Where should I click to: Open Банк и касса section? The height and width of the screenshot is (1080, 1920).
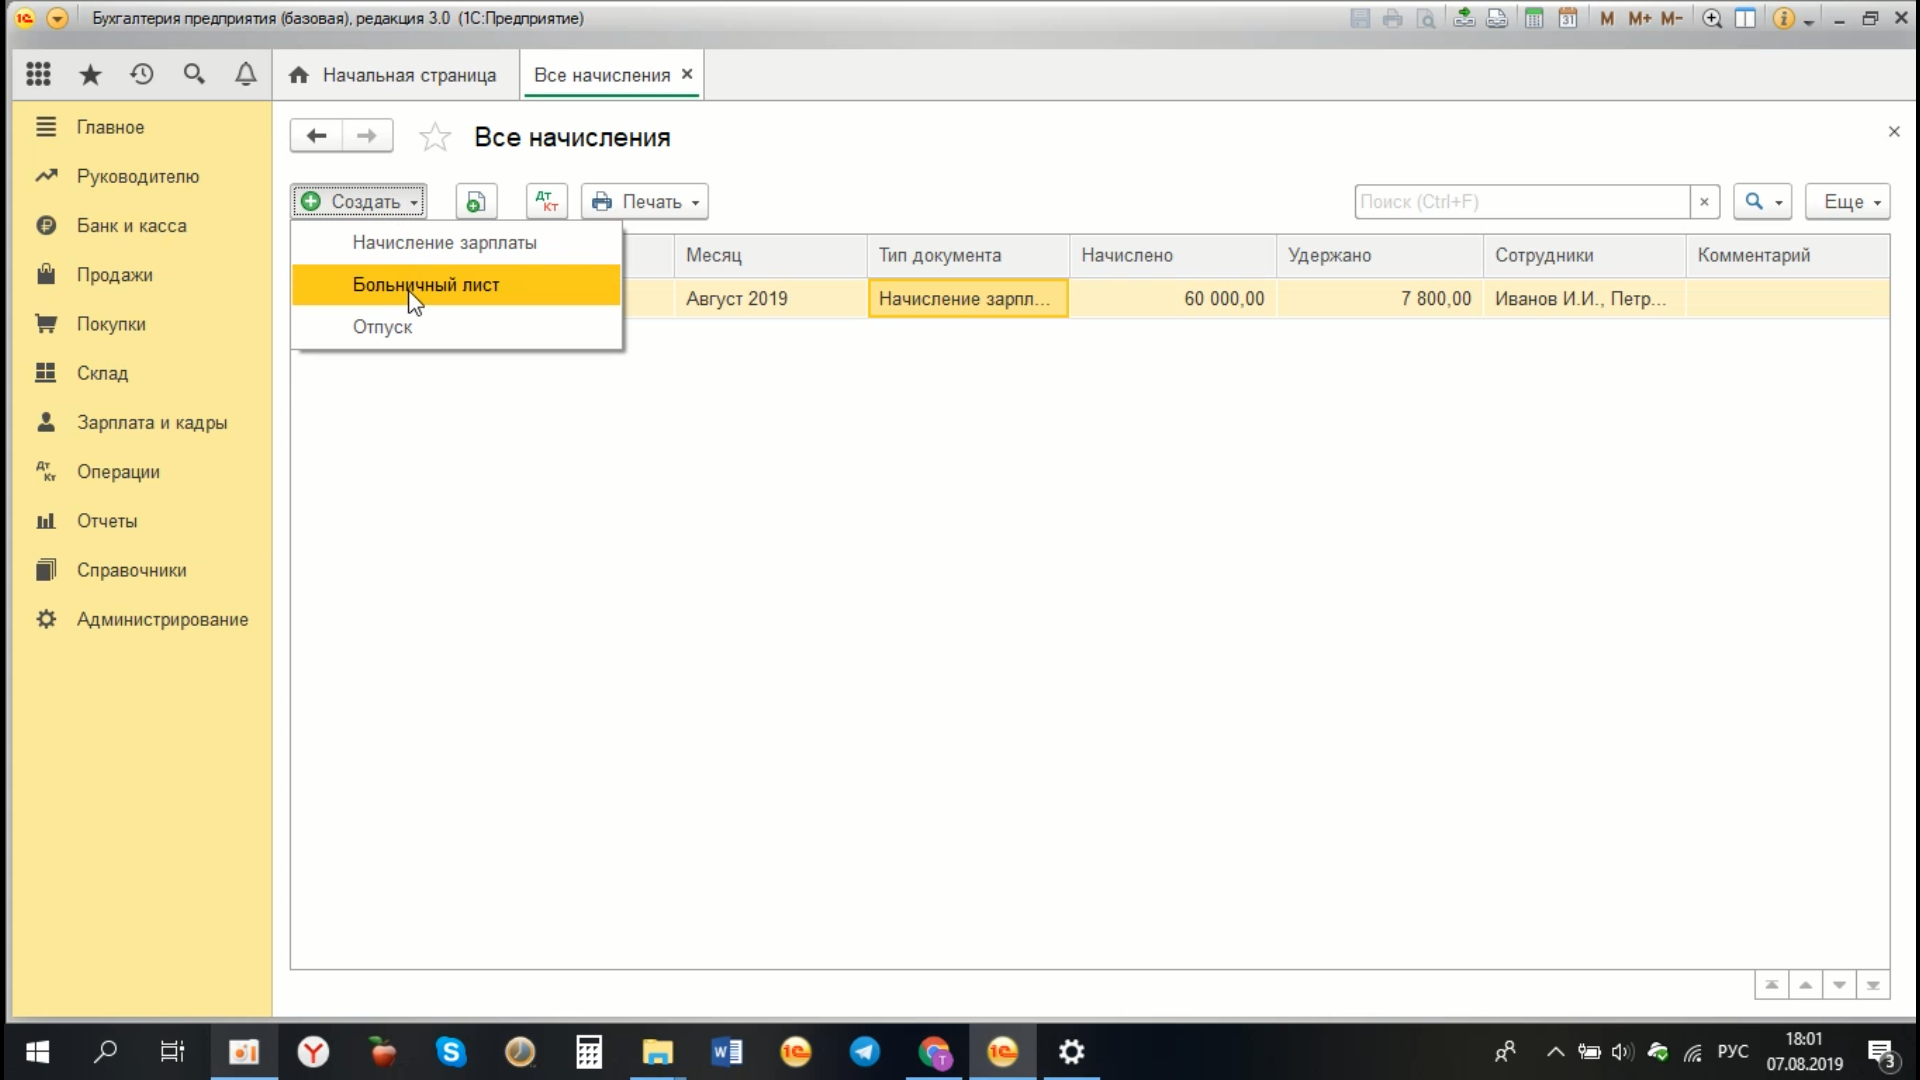point(131,226)
